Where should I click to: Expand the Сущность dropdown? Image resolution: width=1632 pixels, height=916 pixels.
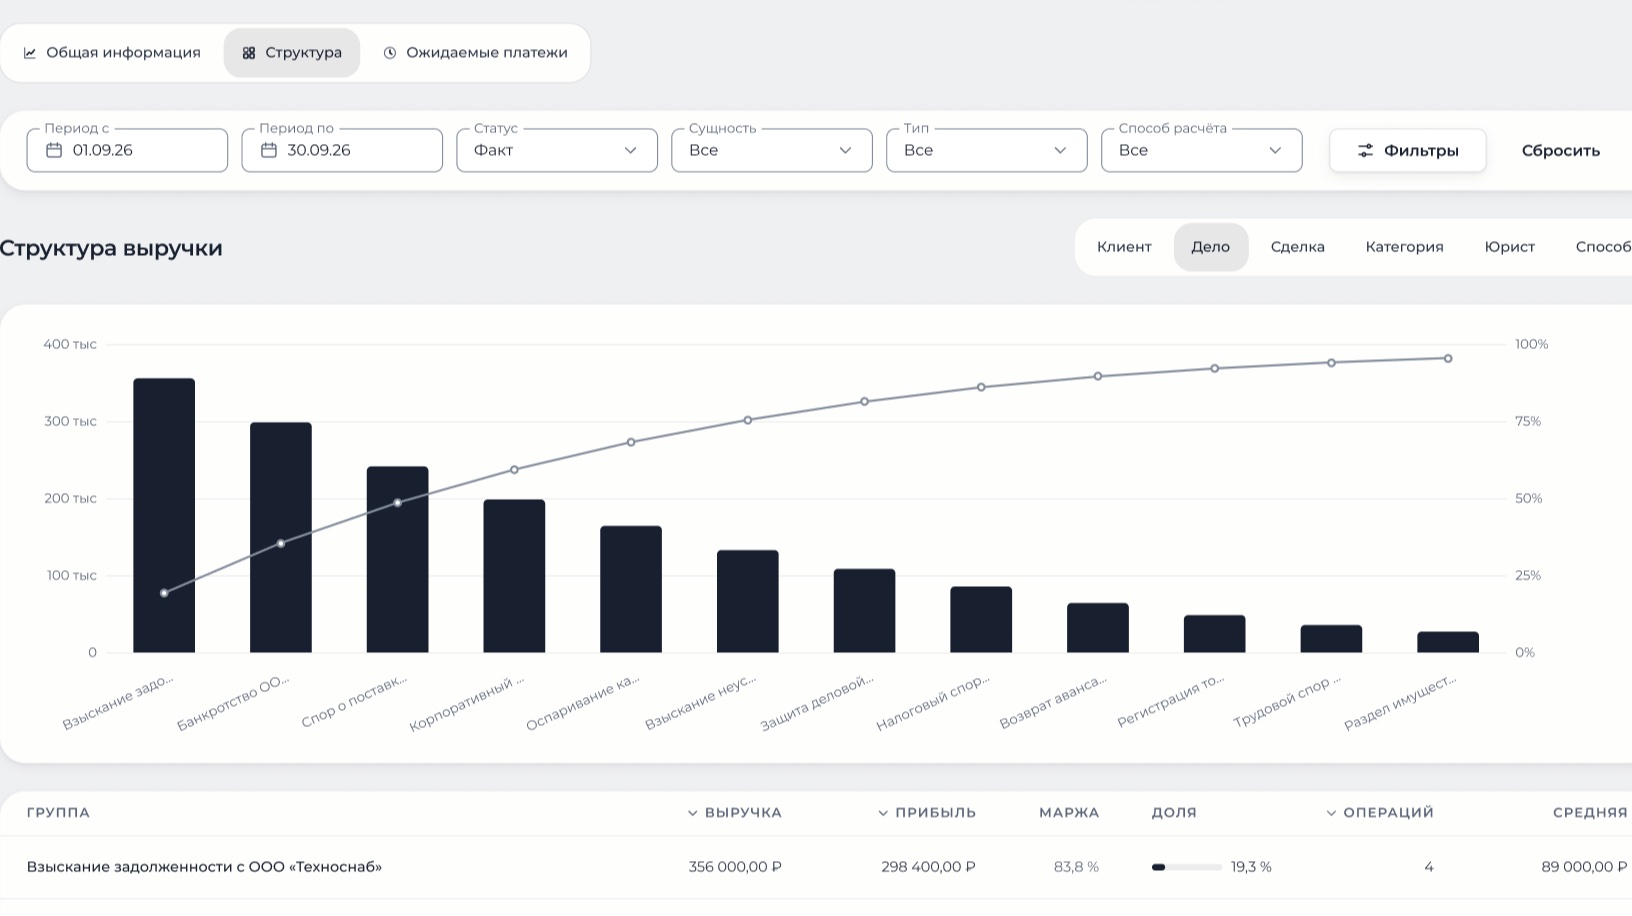point(772,150)
